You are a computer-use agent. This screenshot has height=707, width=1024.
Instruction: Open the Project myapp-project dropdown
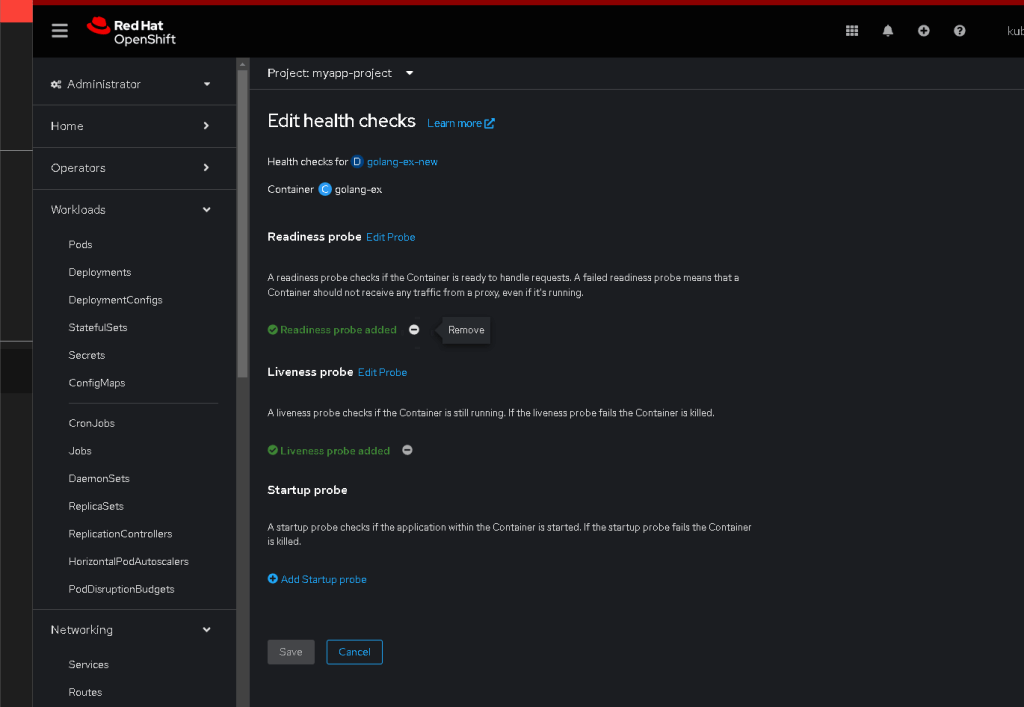pos(340,73)
